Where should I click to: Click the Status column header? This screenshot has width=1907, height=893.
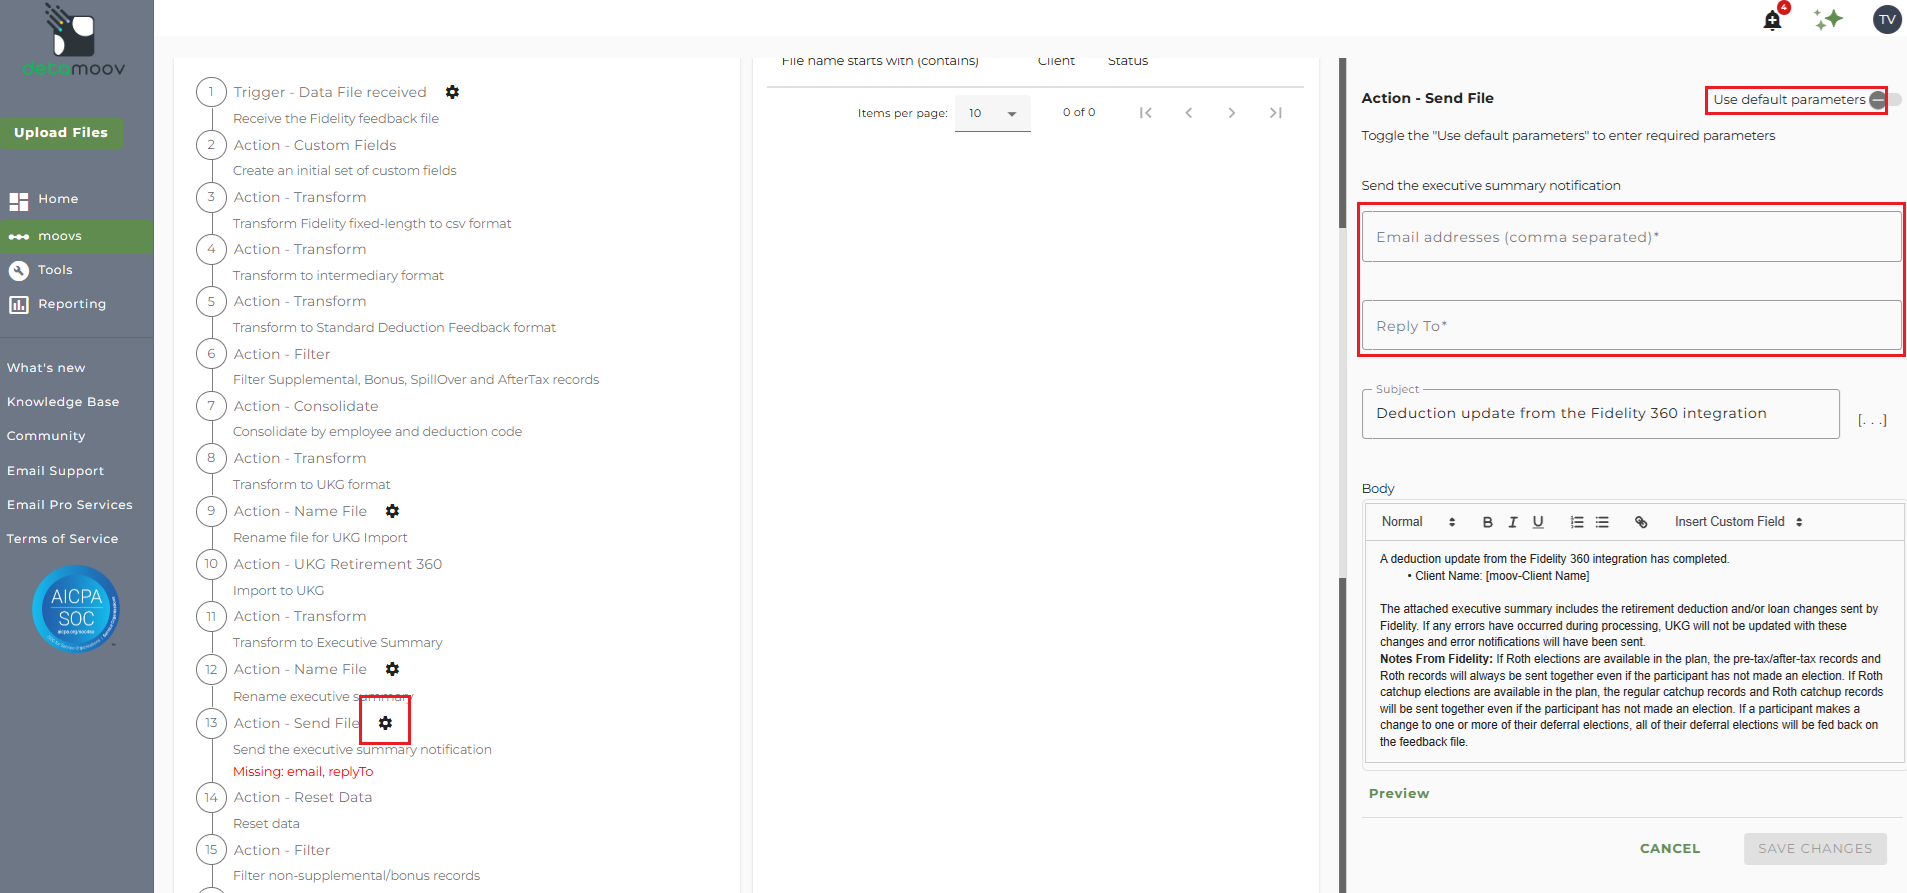[1128, 61]
